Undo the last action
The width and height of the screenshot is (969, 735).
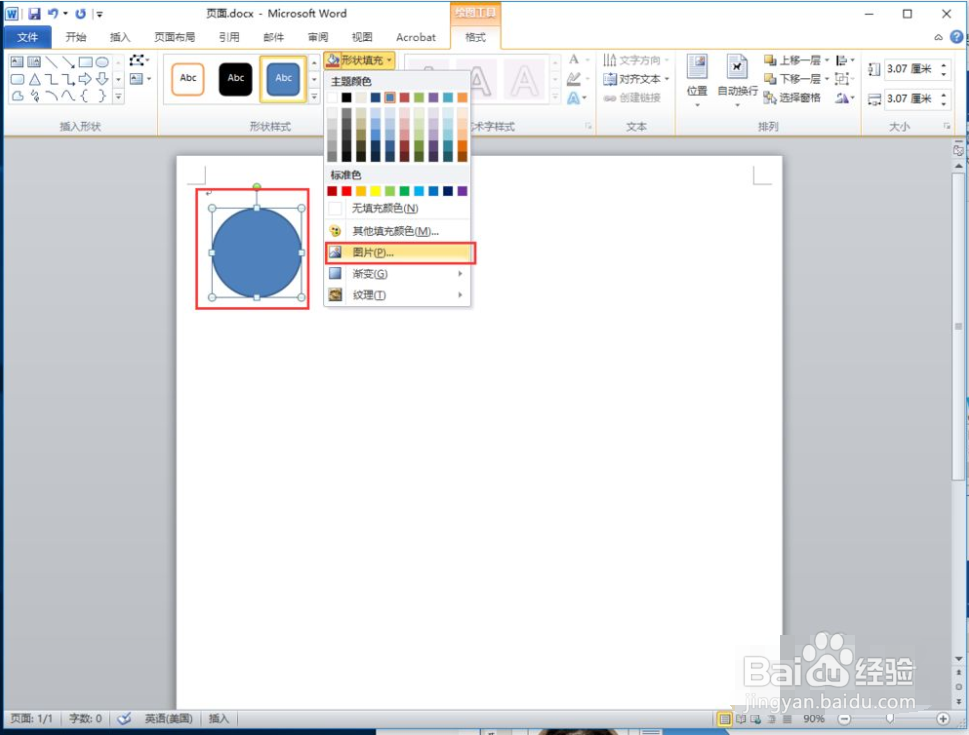coord(53,13)
